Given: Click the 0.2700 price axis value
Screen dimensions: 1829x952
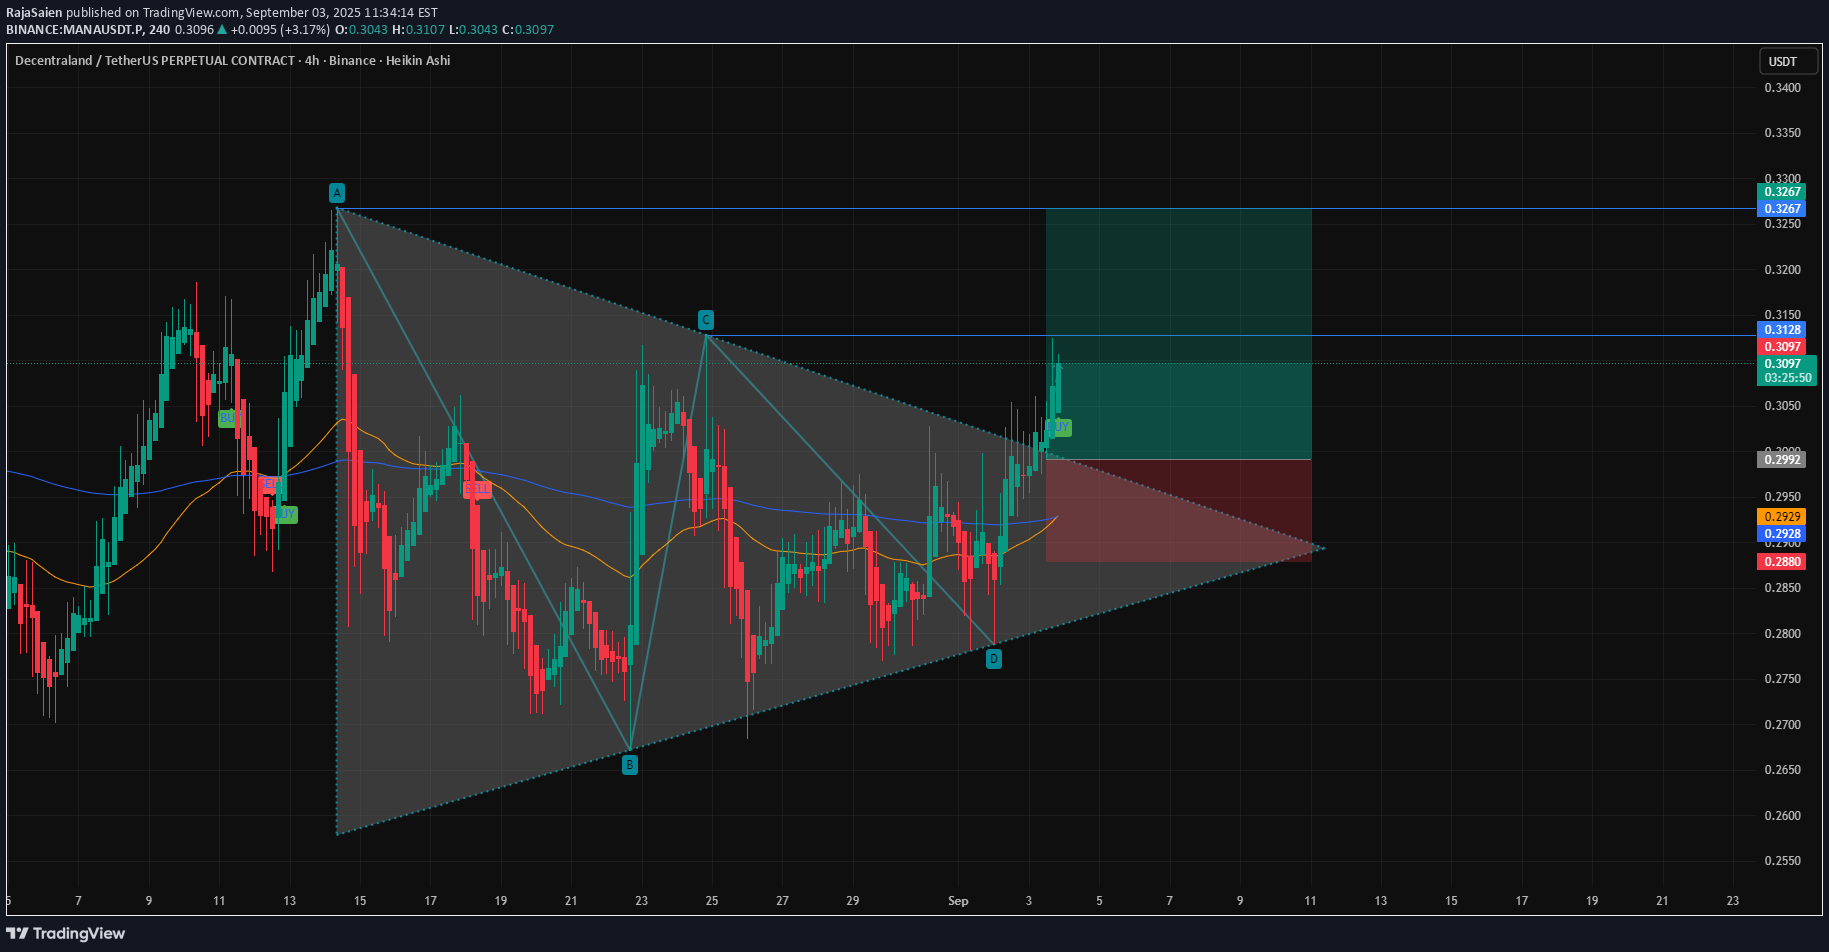Looking at the screenshot, I should click(1782, 725).
